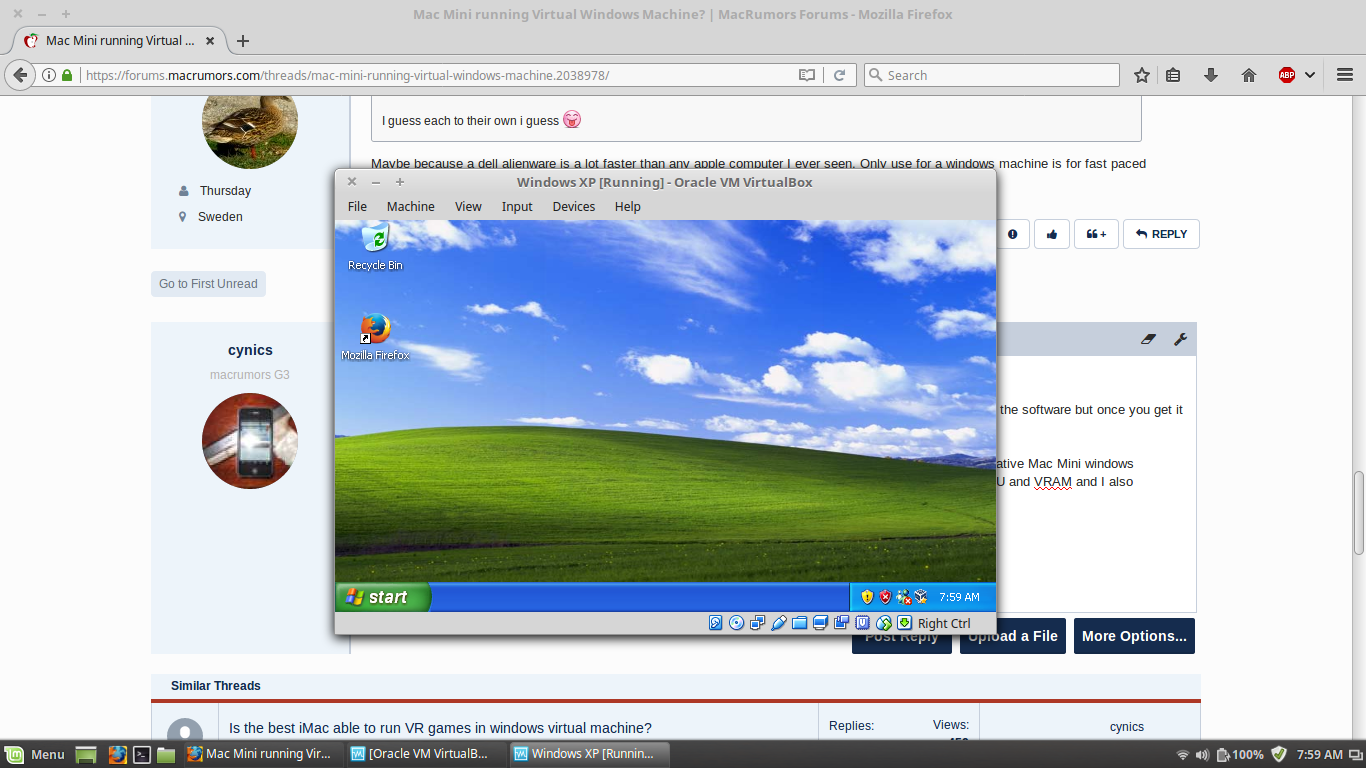
Task: Click the site identity info icon
Action: (x=50, y=75)
